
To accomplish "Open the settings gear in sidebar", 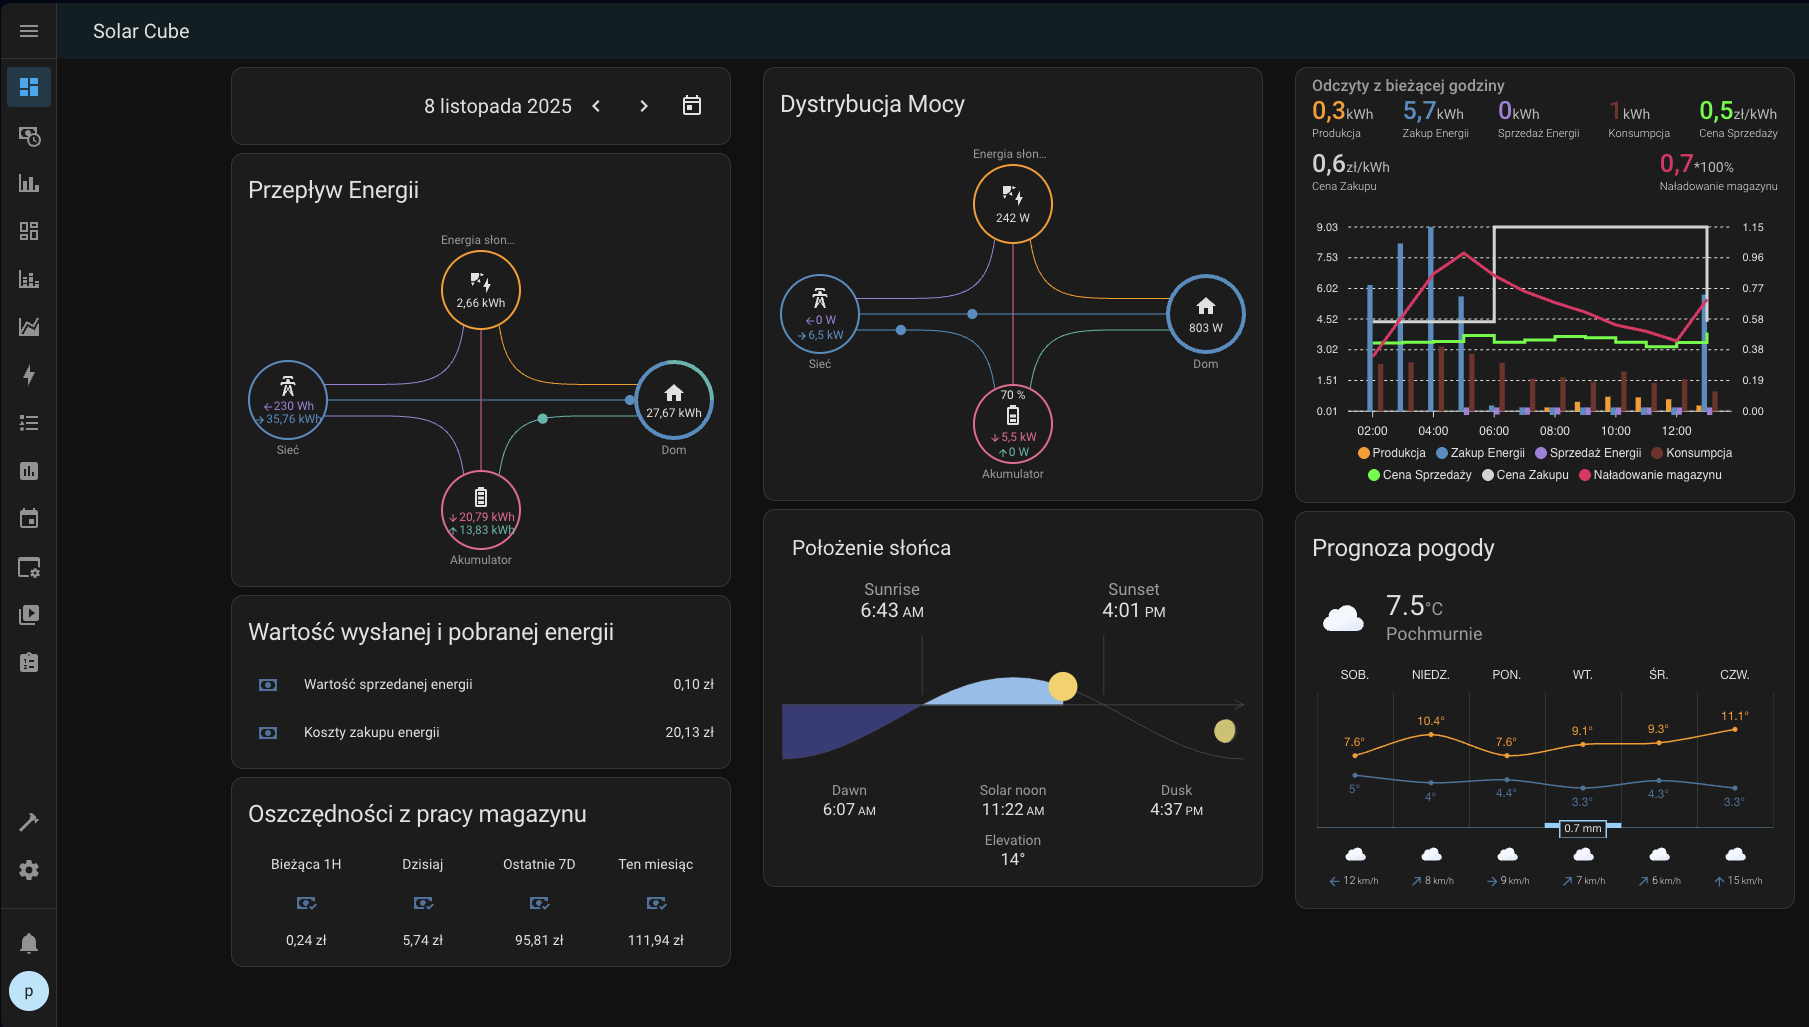I will [29, 870].
